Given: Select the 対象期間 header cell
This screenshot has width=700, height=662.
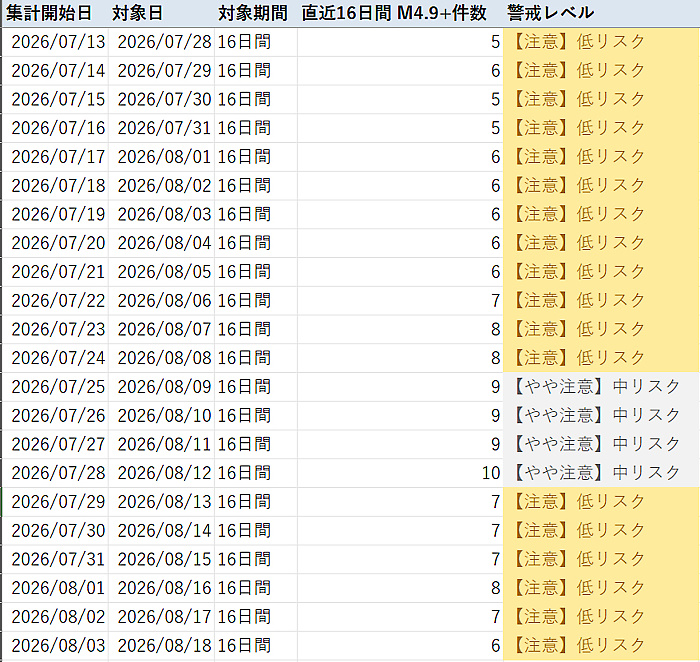Looking at the screenshot, I should [256, 13].
